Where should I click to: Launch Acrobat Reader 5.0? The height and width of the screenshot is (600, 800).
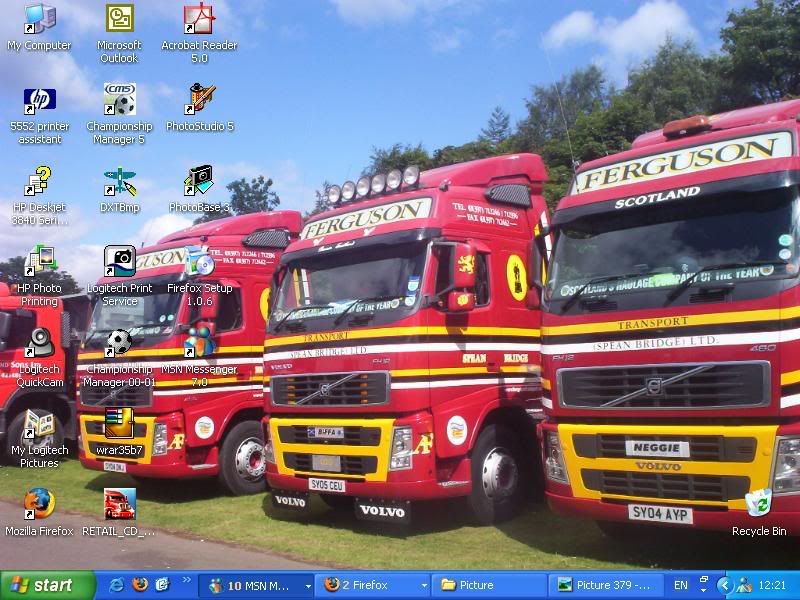(x=196, y=22)
